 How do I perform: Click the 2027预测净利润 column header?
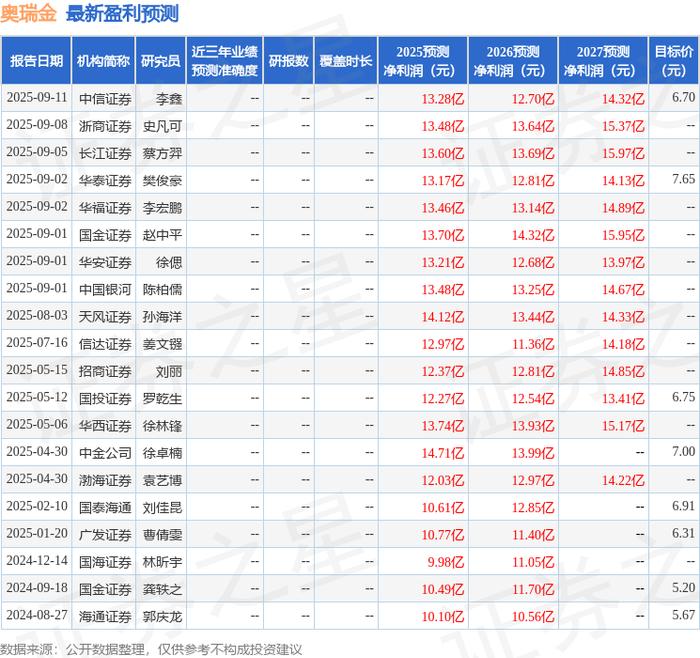point(603,61)
